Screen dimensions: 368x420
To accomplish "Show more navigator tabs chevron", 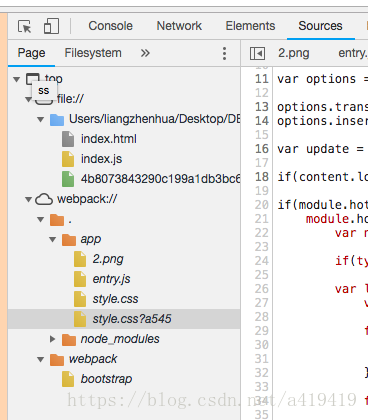I will 145,53.
